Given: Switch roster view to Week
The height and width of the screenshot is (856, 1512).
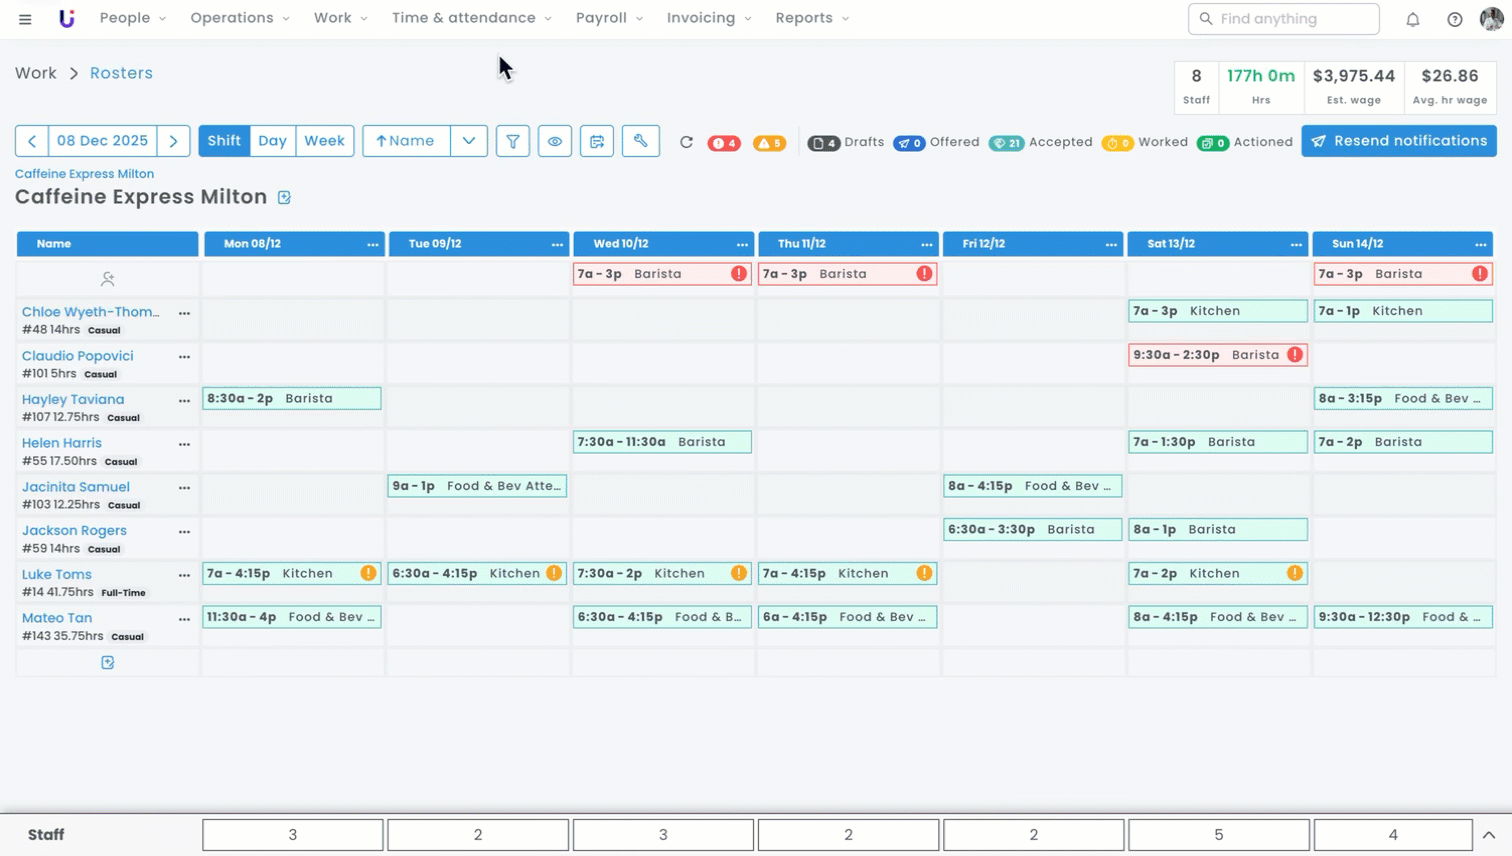Looking at the screenshot, I should click(x=324, y=141).
